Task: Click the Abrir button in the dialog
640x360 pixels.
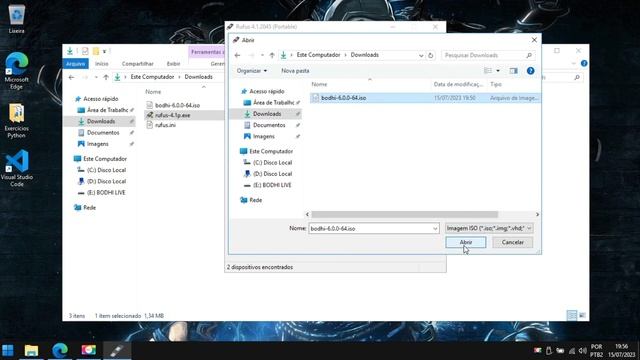Action: (x=466, y=242)
